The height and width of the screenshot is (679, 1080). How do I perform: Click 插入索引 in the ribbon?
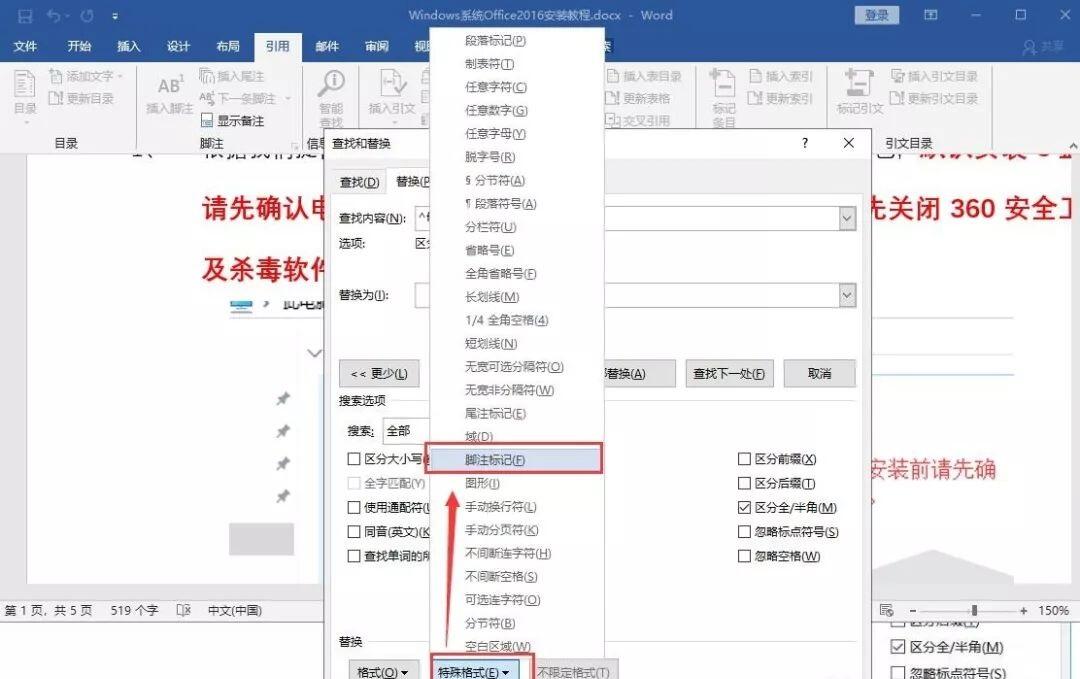point(781,76)
